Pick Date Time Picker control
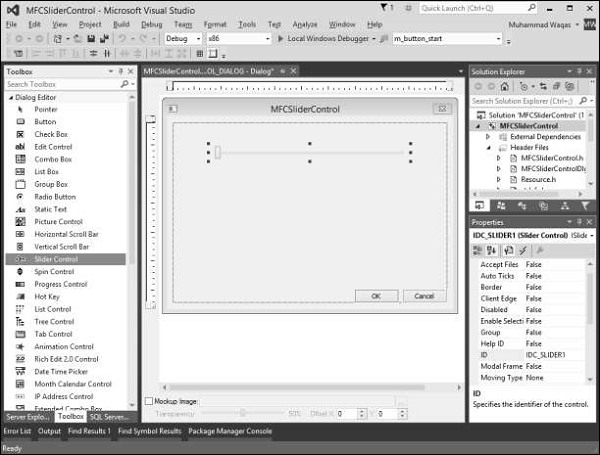 [61, 372]
